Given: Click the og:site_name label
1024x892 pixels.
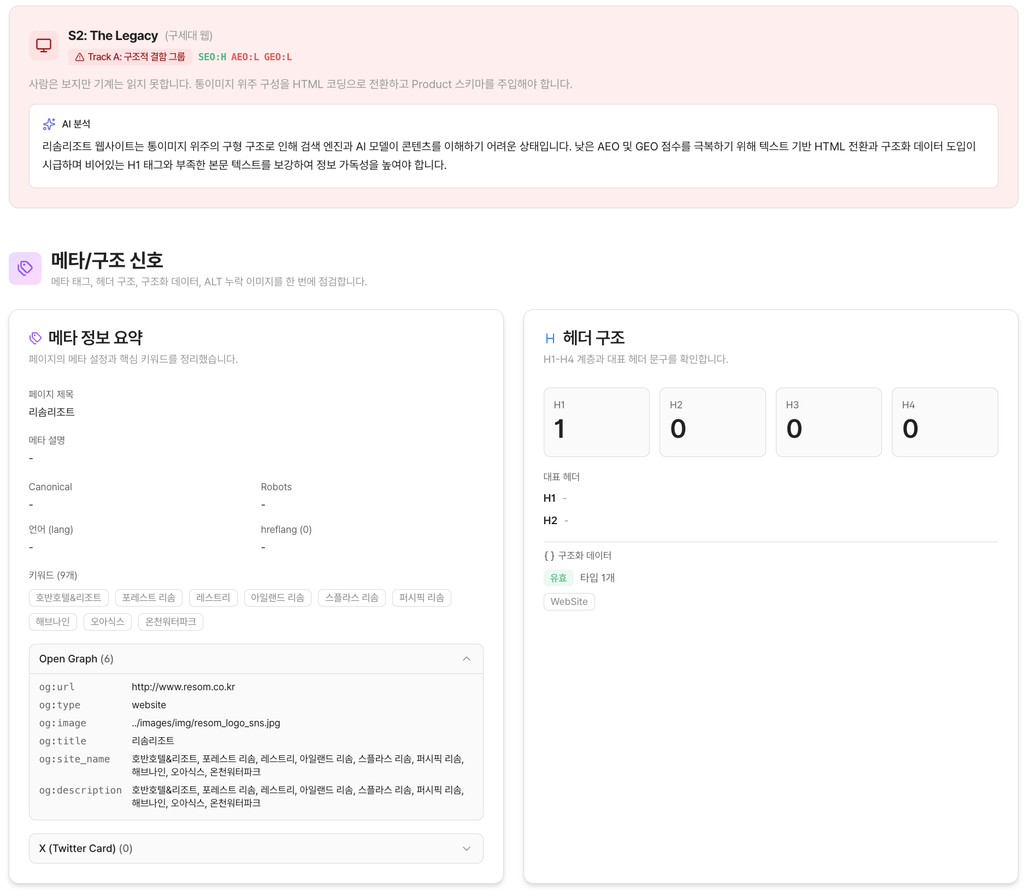Looking at the screenshot, I should click(x=74, y=759).
